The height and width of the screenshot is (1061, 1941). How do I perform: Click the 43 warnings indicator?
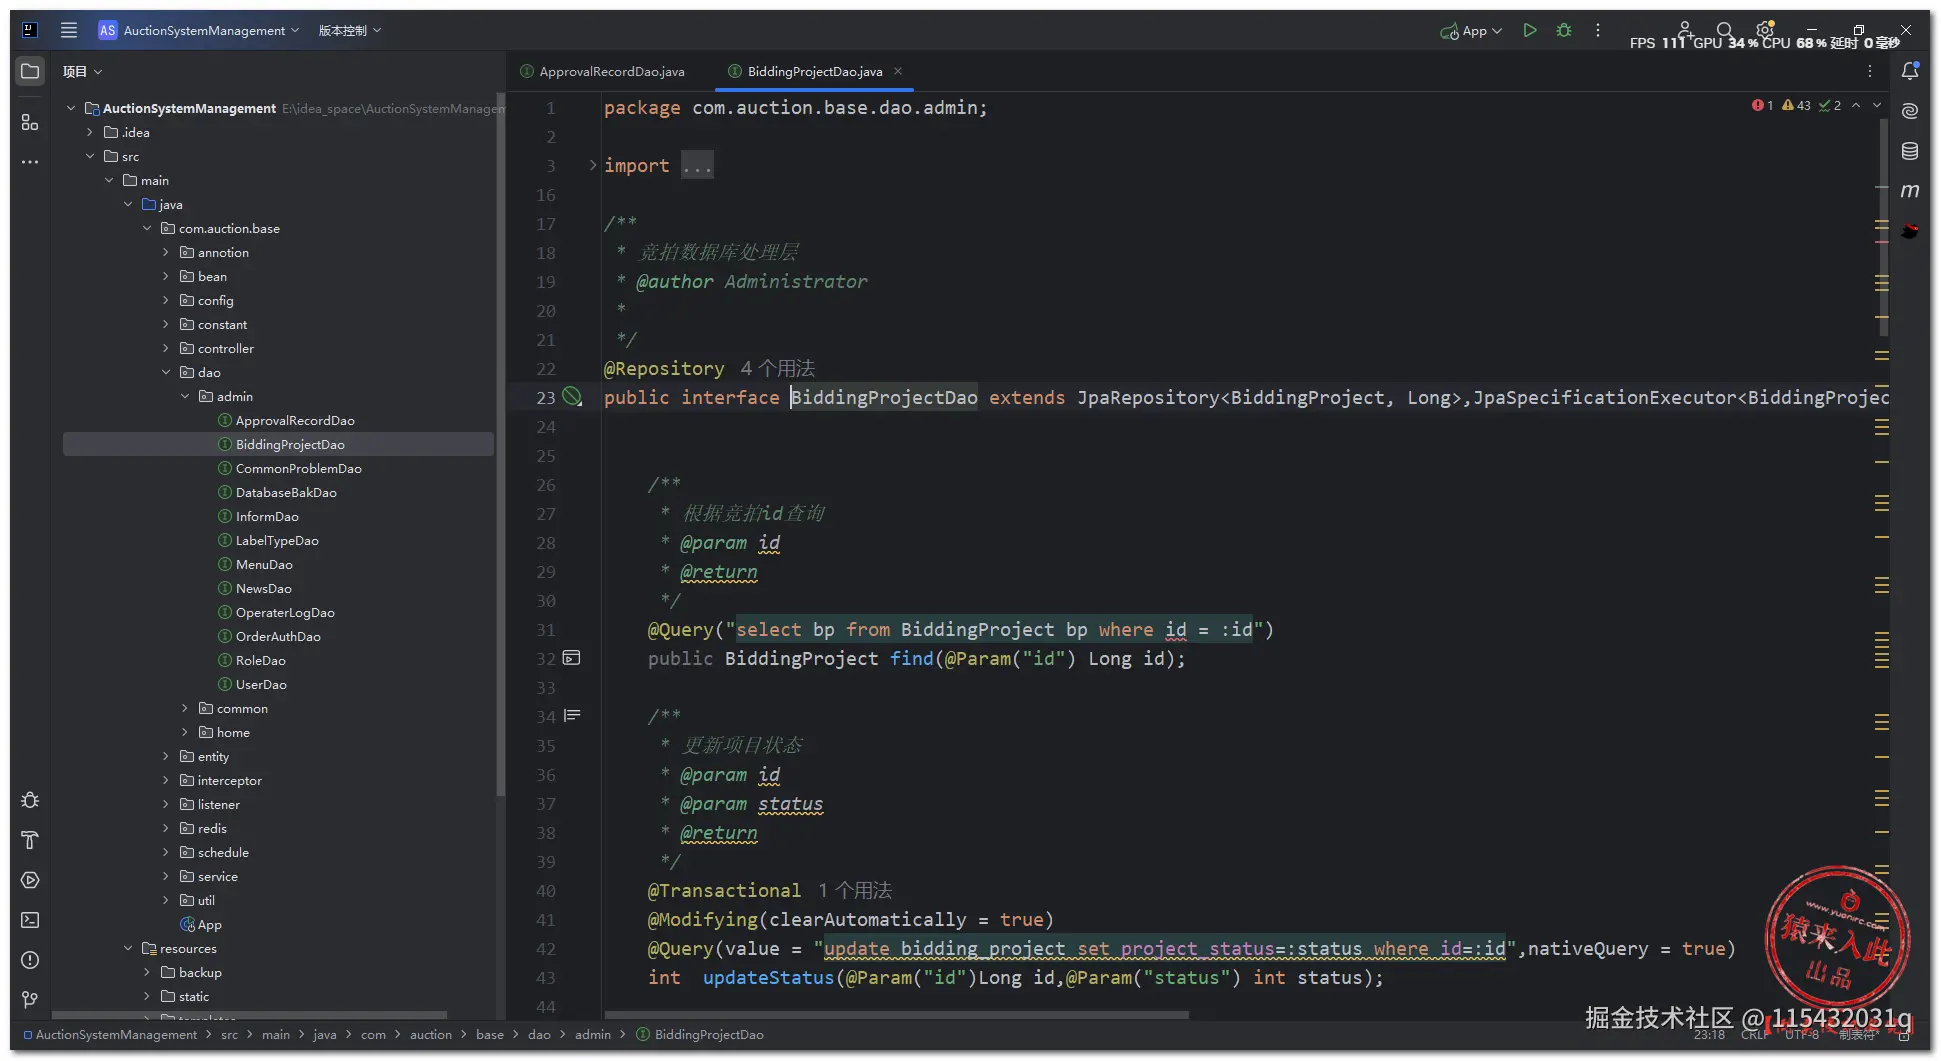(x=1797, y=105)
